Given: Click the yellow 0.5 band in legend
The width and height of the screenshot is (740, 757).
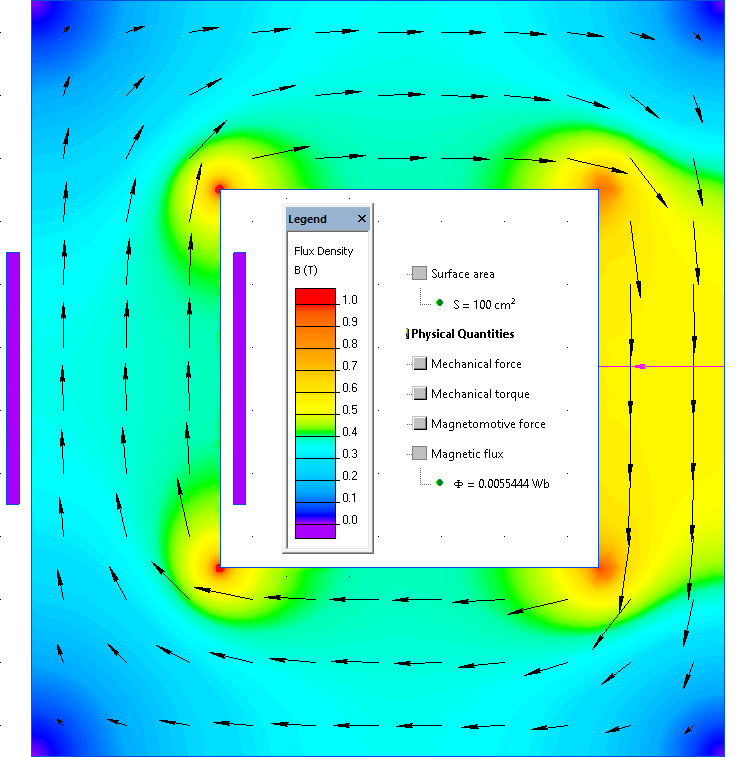Looking at the screenshot, I should 315,404.
